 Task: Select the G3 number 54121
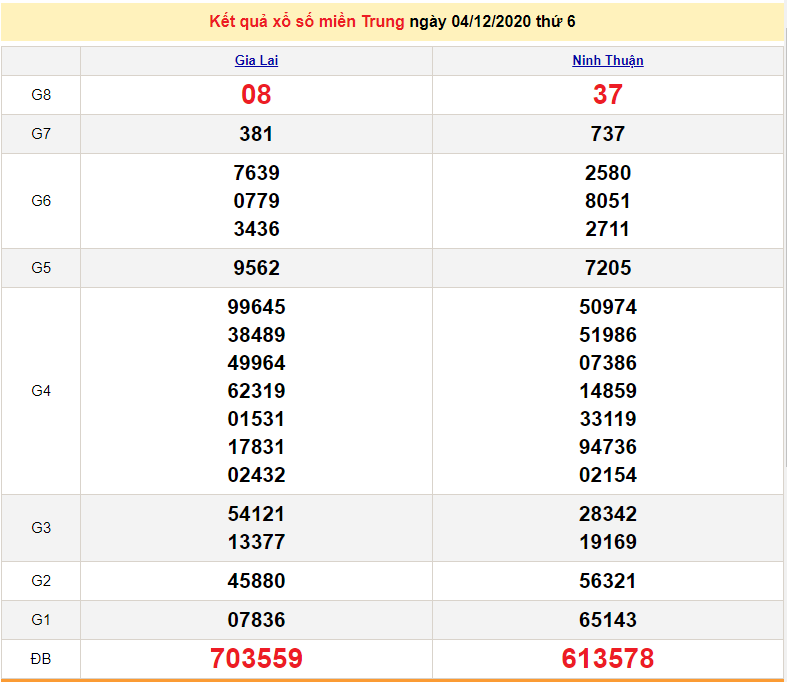coord(256,514)
